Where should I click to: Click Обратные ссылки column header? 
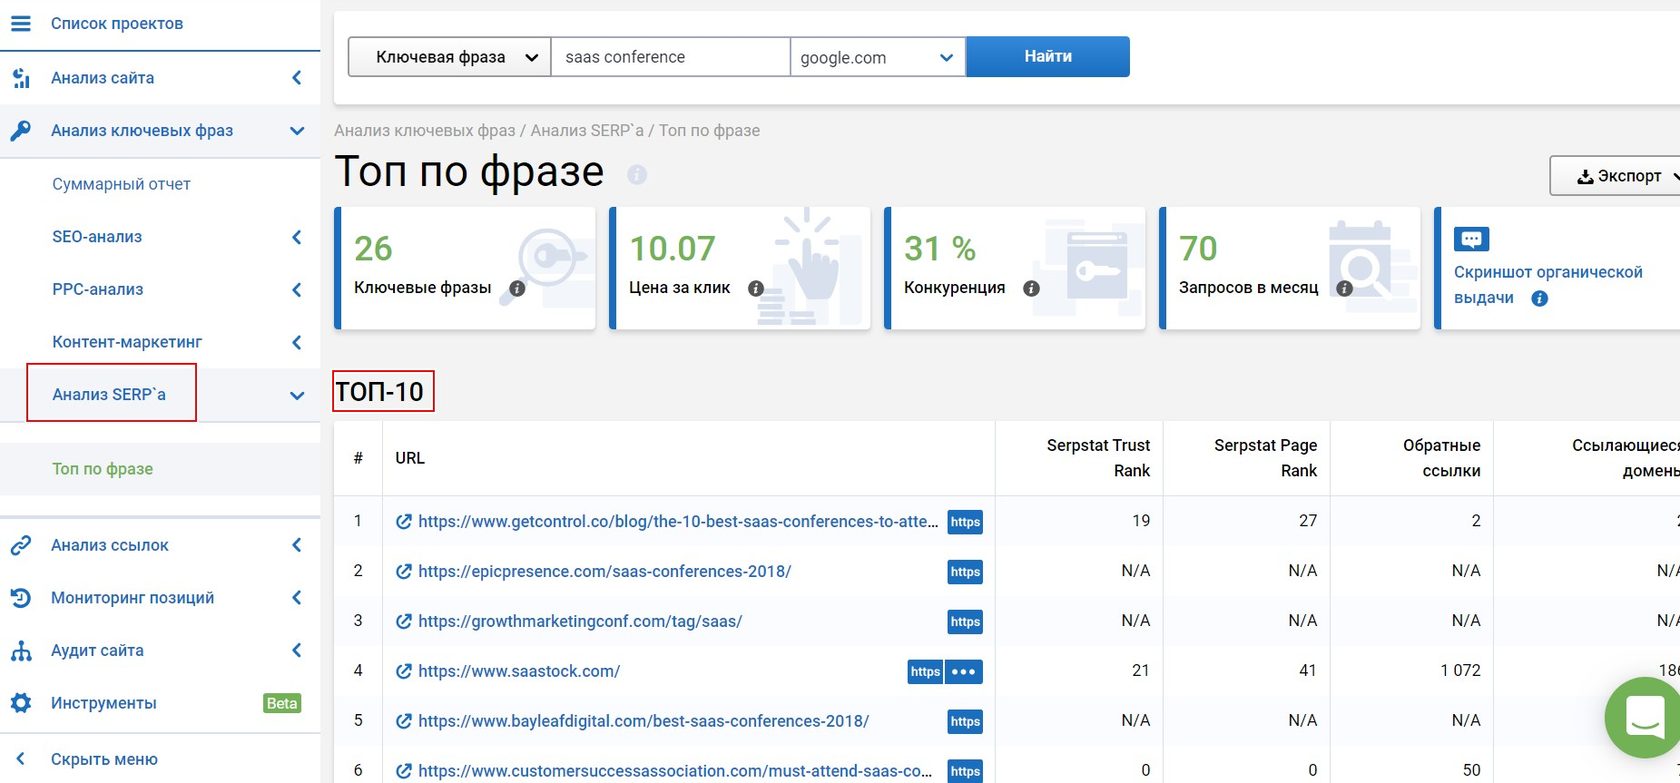pos(1441,458)
